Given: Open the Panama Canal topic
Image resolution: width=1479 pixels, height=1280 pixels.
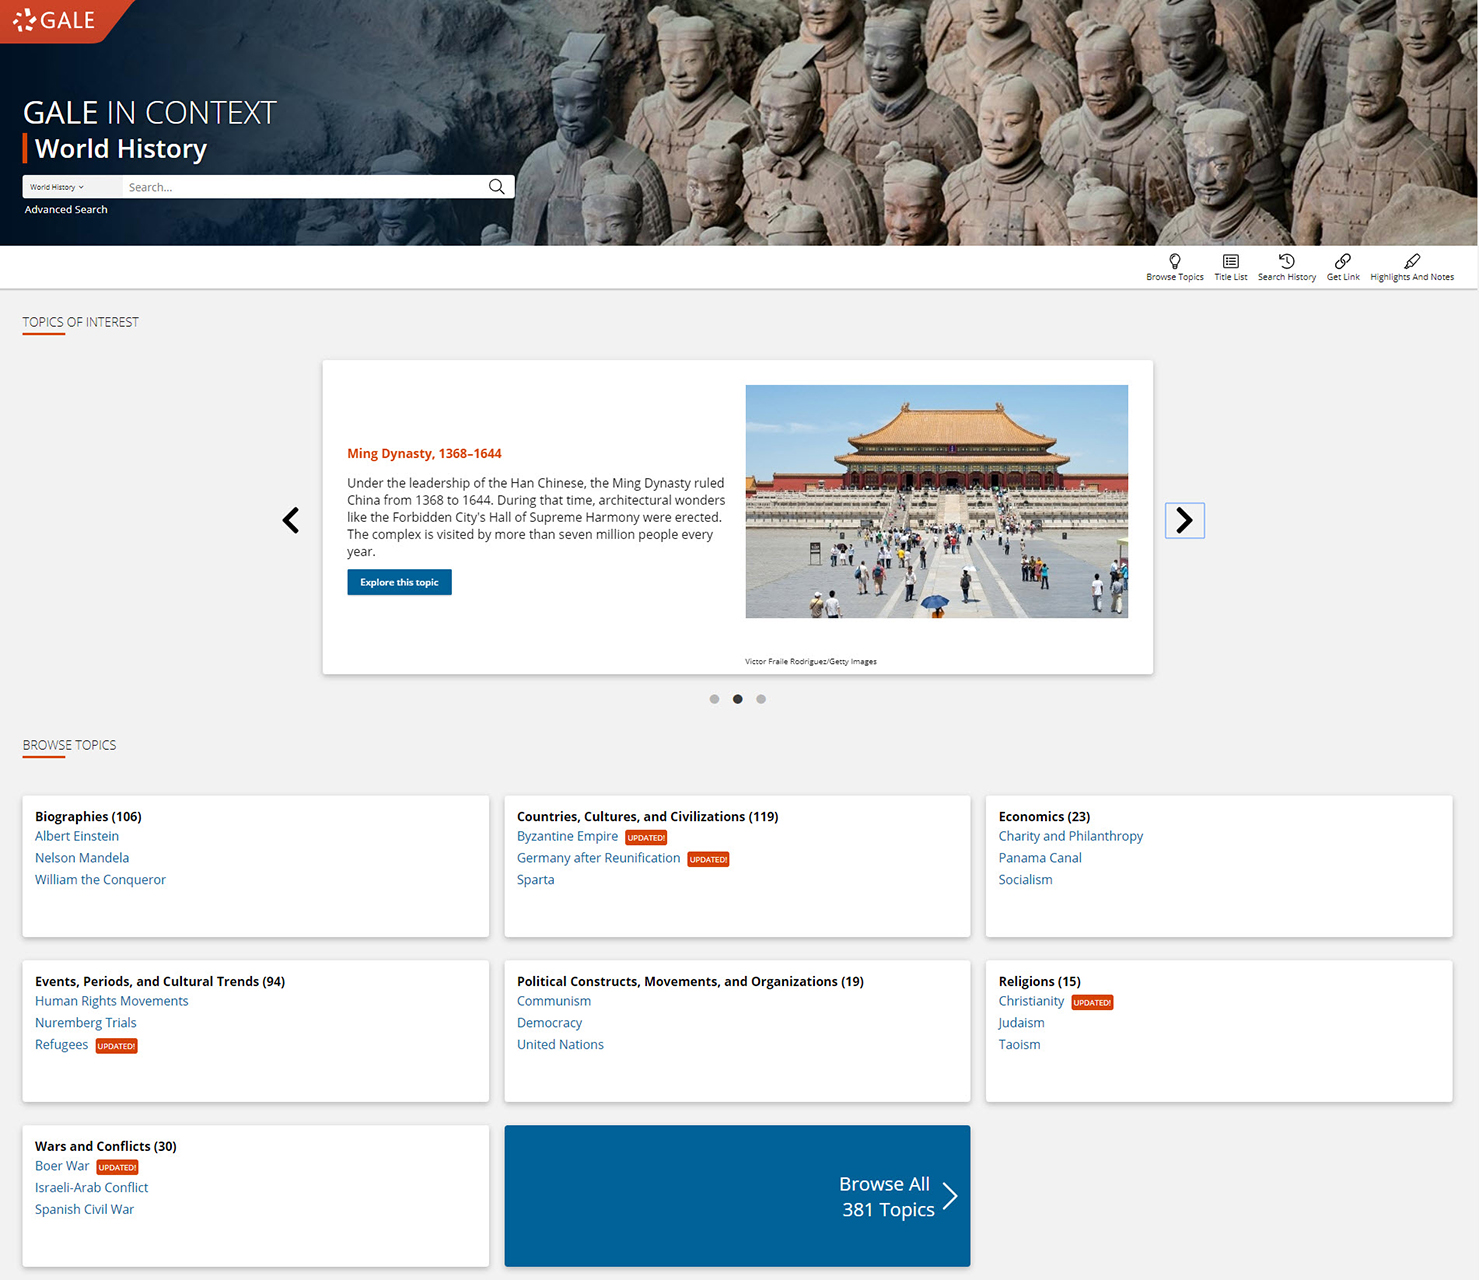Looking at the screenshot, I should (1039, 858).
